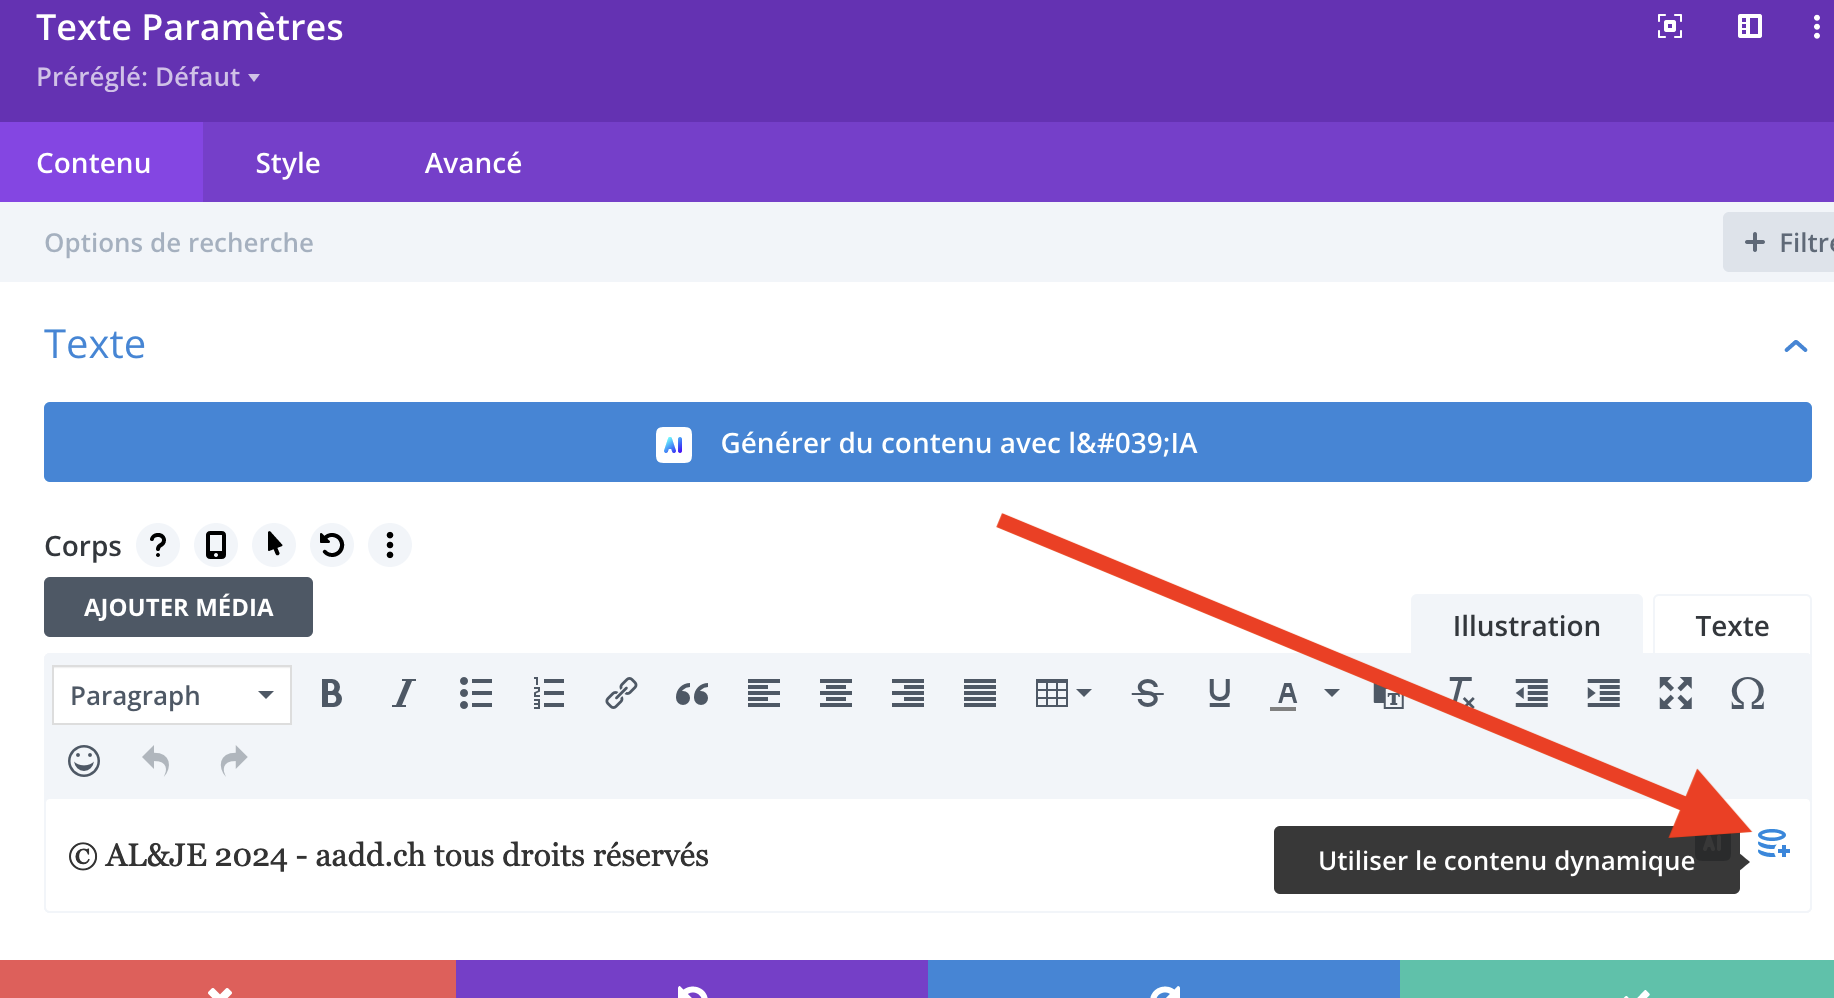Click the AJOUTER MÉDIA button
The width and height of the screenshot is (1834, 998).
[x=178, y=607]
